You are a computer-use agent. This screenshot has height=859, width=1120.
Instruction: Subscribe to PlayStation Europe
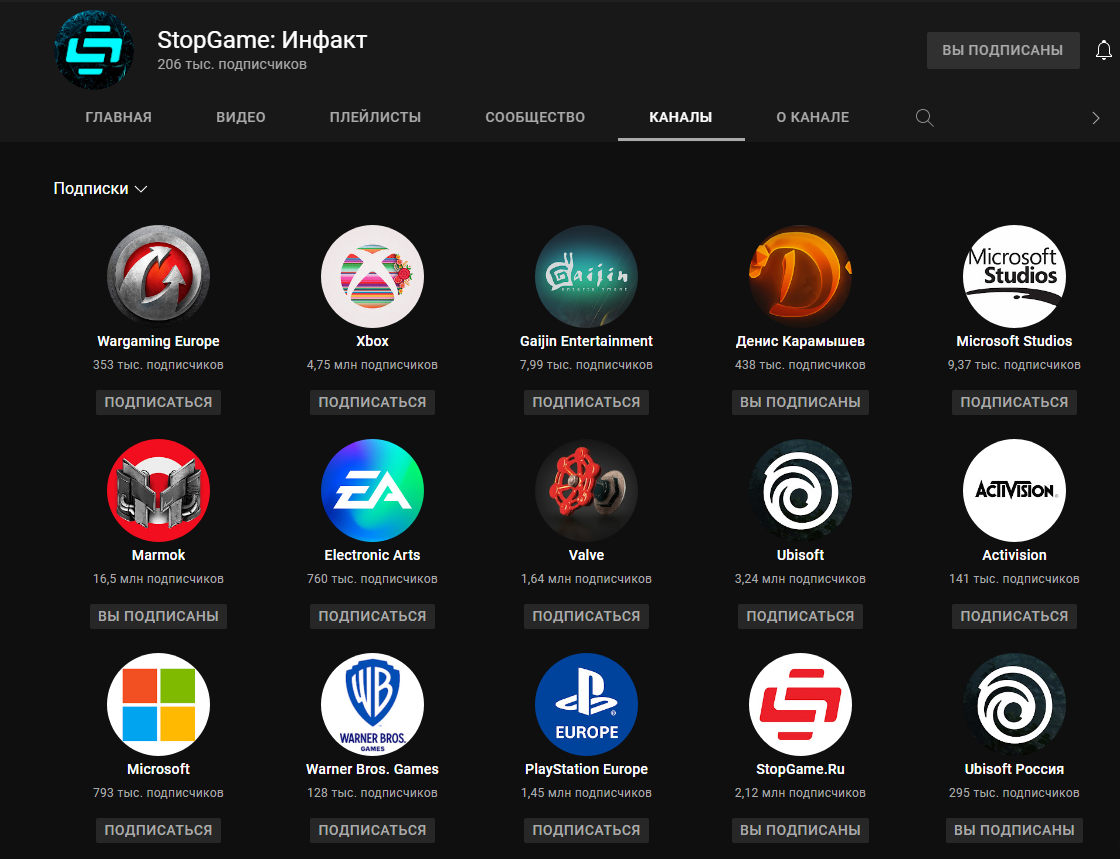(586, 830)
